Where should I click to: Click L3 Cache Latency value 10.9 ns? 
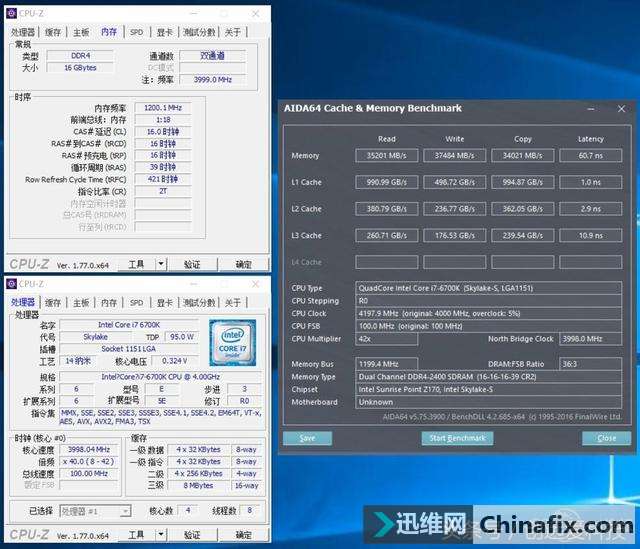(x=591, y=236)
